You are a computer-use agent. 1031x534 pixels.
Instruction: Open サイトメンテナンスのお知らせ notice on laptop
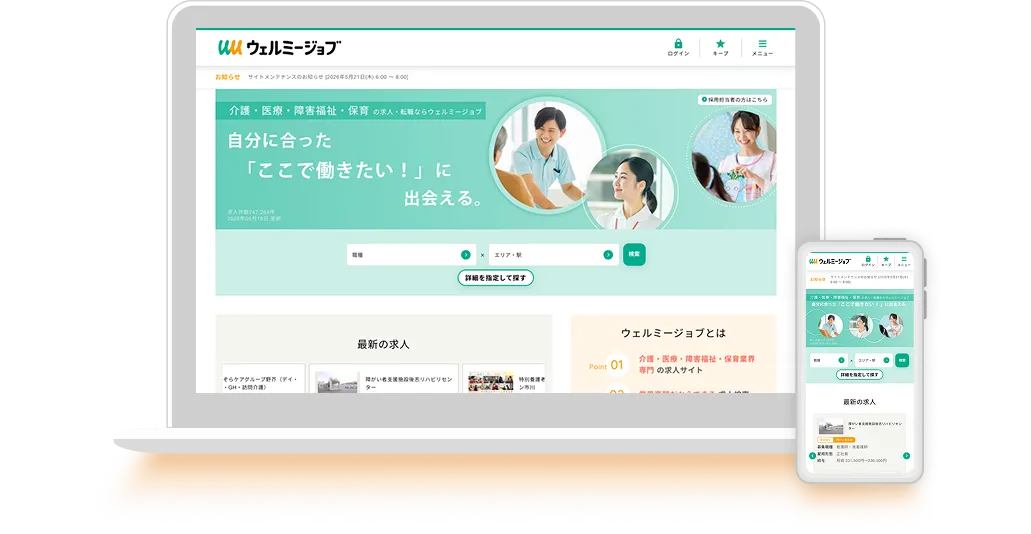(x=327, y=77)
